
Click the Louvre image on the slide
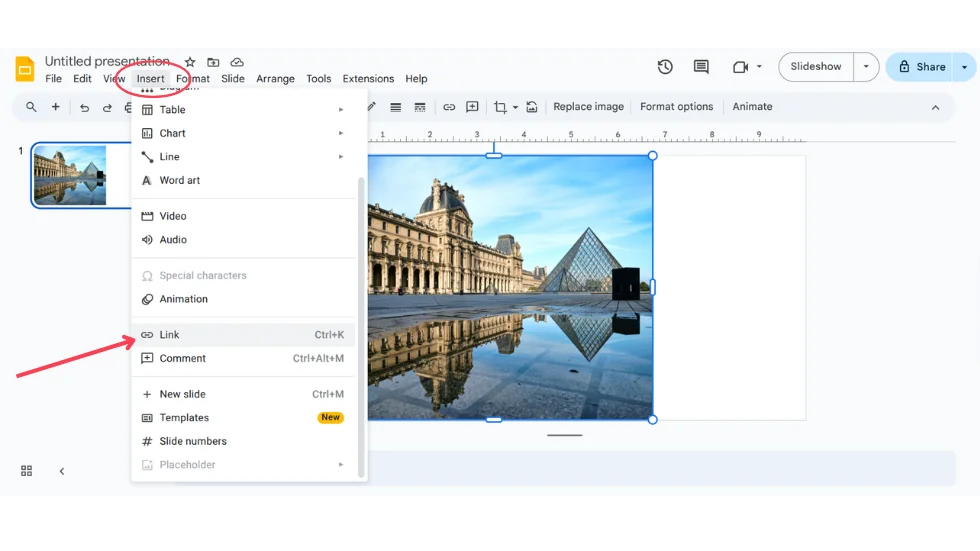click(510, 287)
